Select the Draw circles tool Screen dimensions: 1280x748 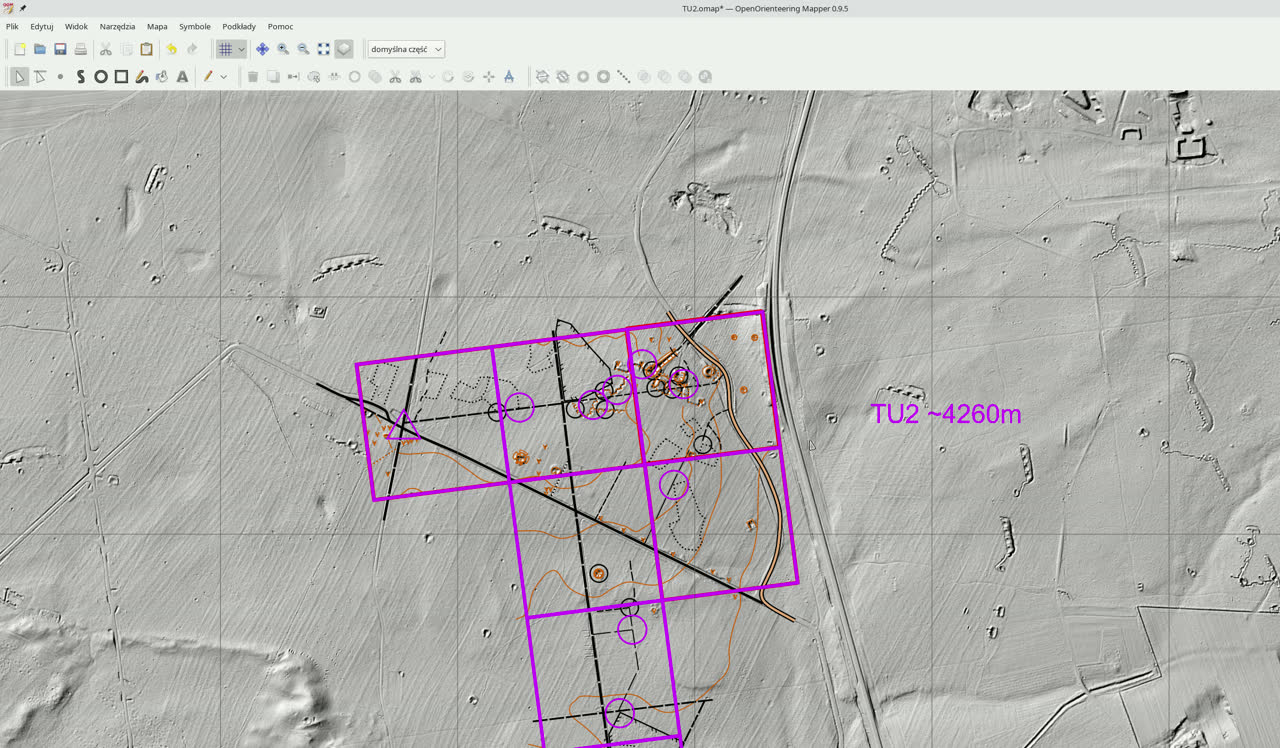click(x=101, y=76)
